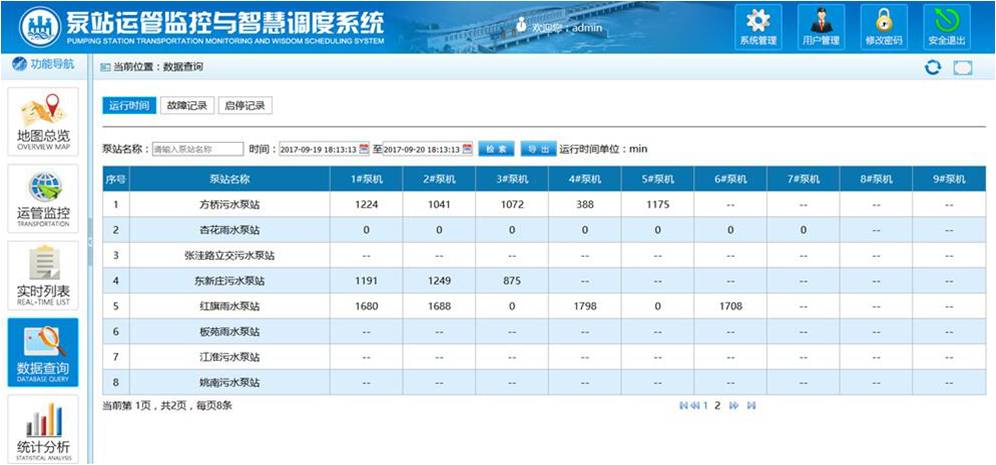Open the end time calendar picker
Screen dimensions: 996x465
click(x=468, y=149)
